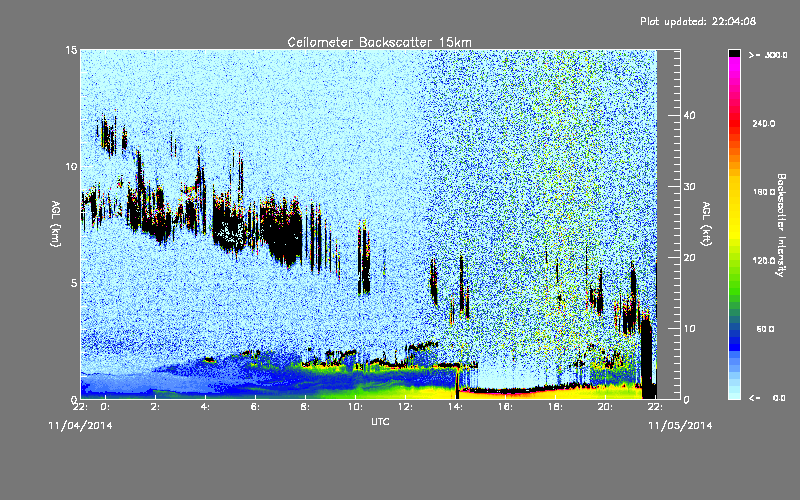Click the '5' tick on km axis
The image size is (800, 500).
(74, 283)
